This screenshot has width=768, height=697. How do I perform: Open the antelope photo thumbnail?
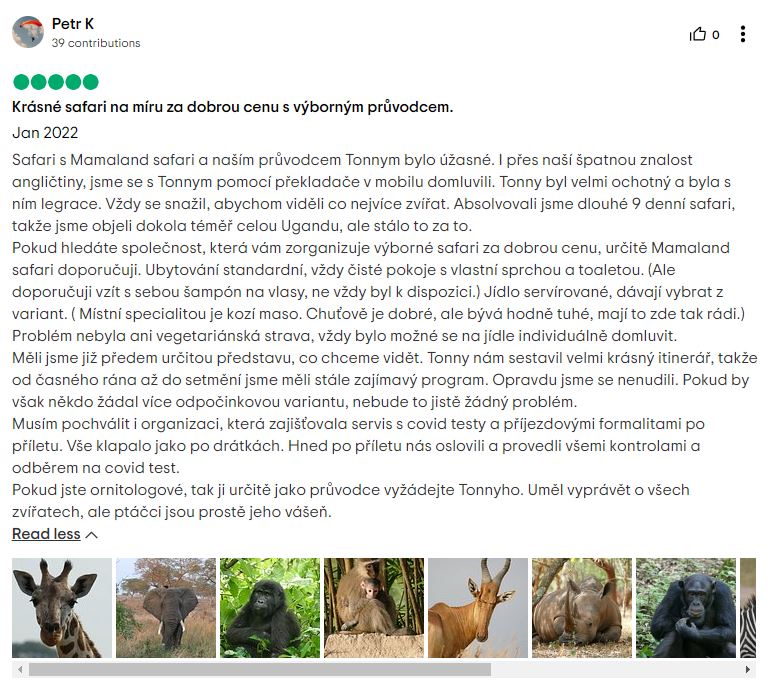click(478, 608)
